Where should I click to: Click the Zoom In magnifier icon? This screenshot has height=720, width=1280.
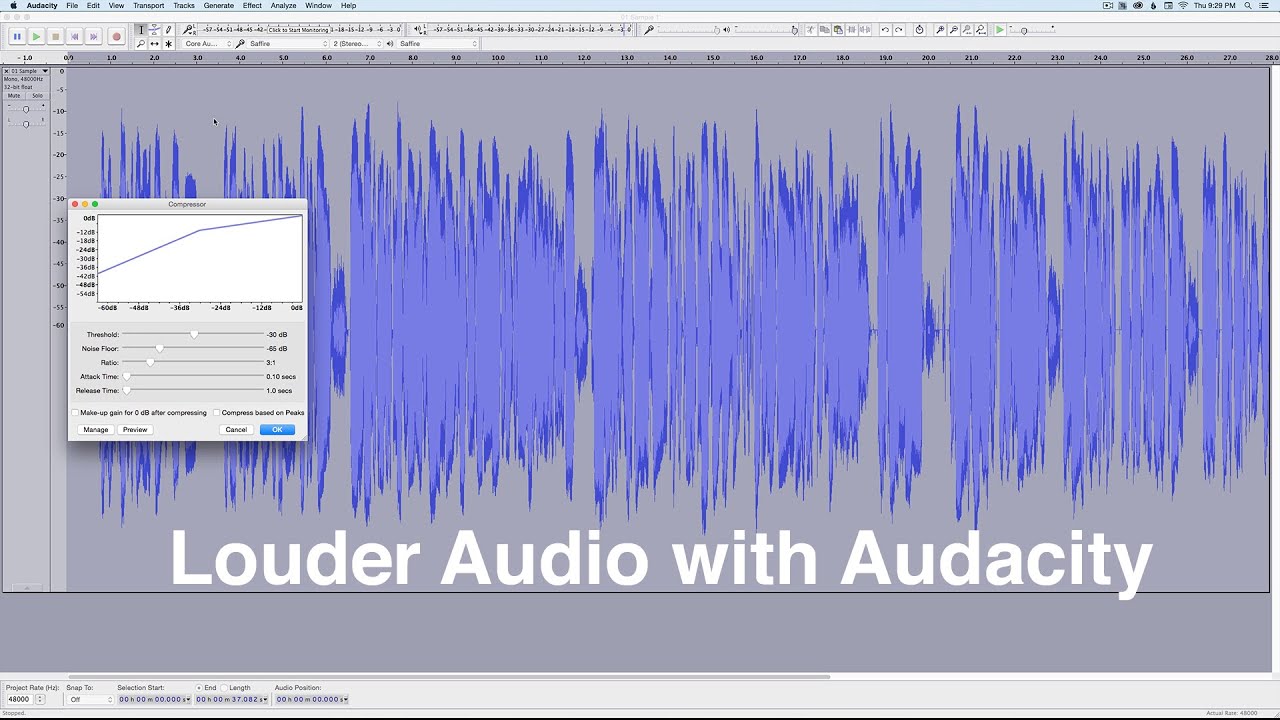click(940, 30)
